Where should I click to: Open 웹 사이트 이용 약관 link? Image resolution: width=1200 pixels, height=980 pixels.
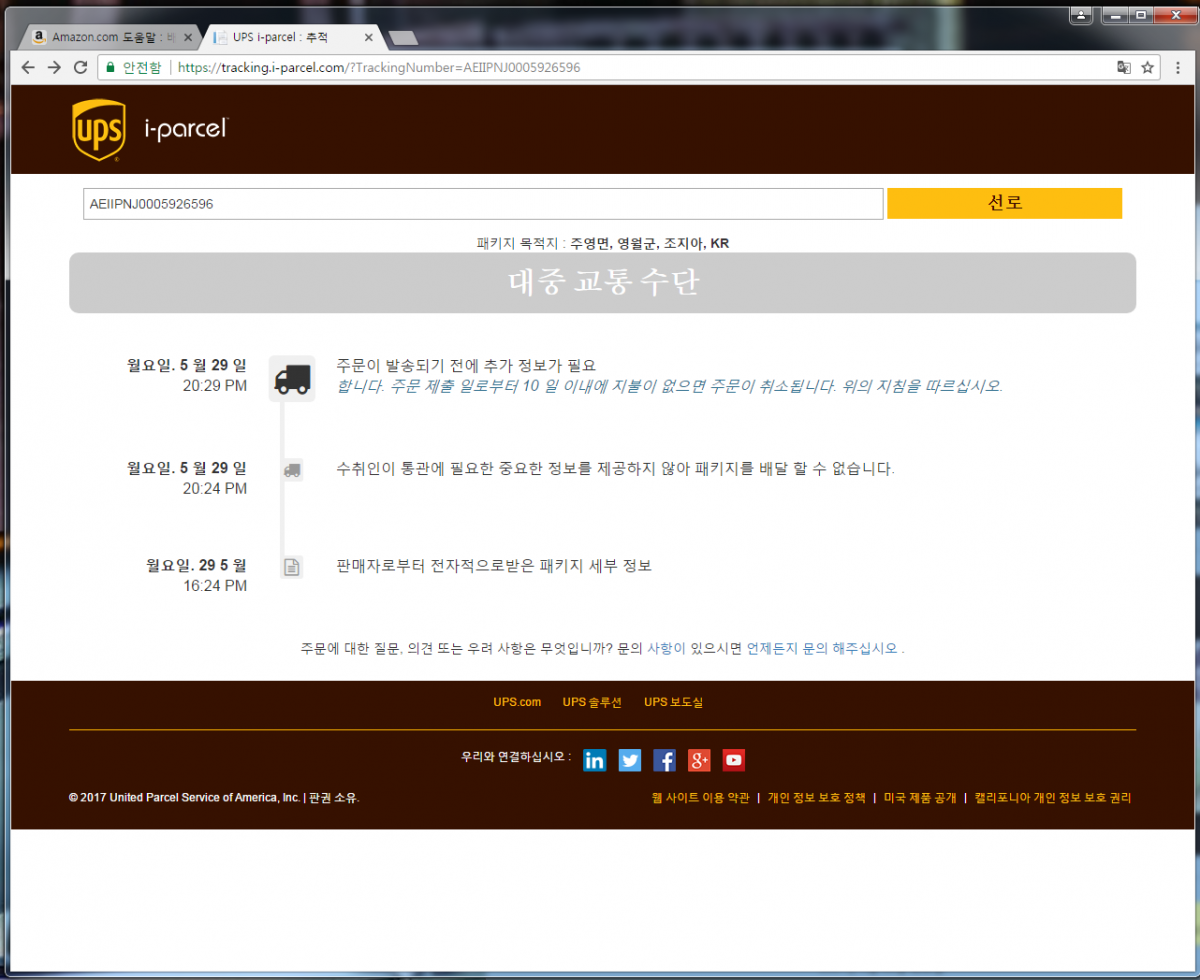click(700, 798)
